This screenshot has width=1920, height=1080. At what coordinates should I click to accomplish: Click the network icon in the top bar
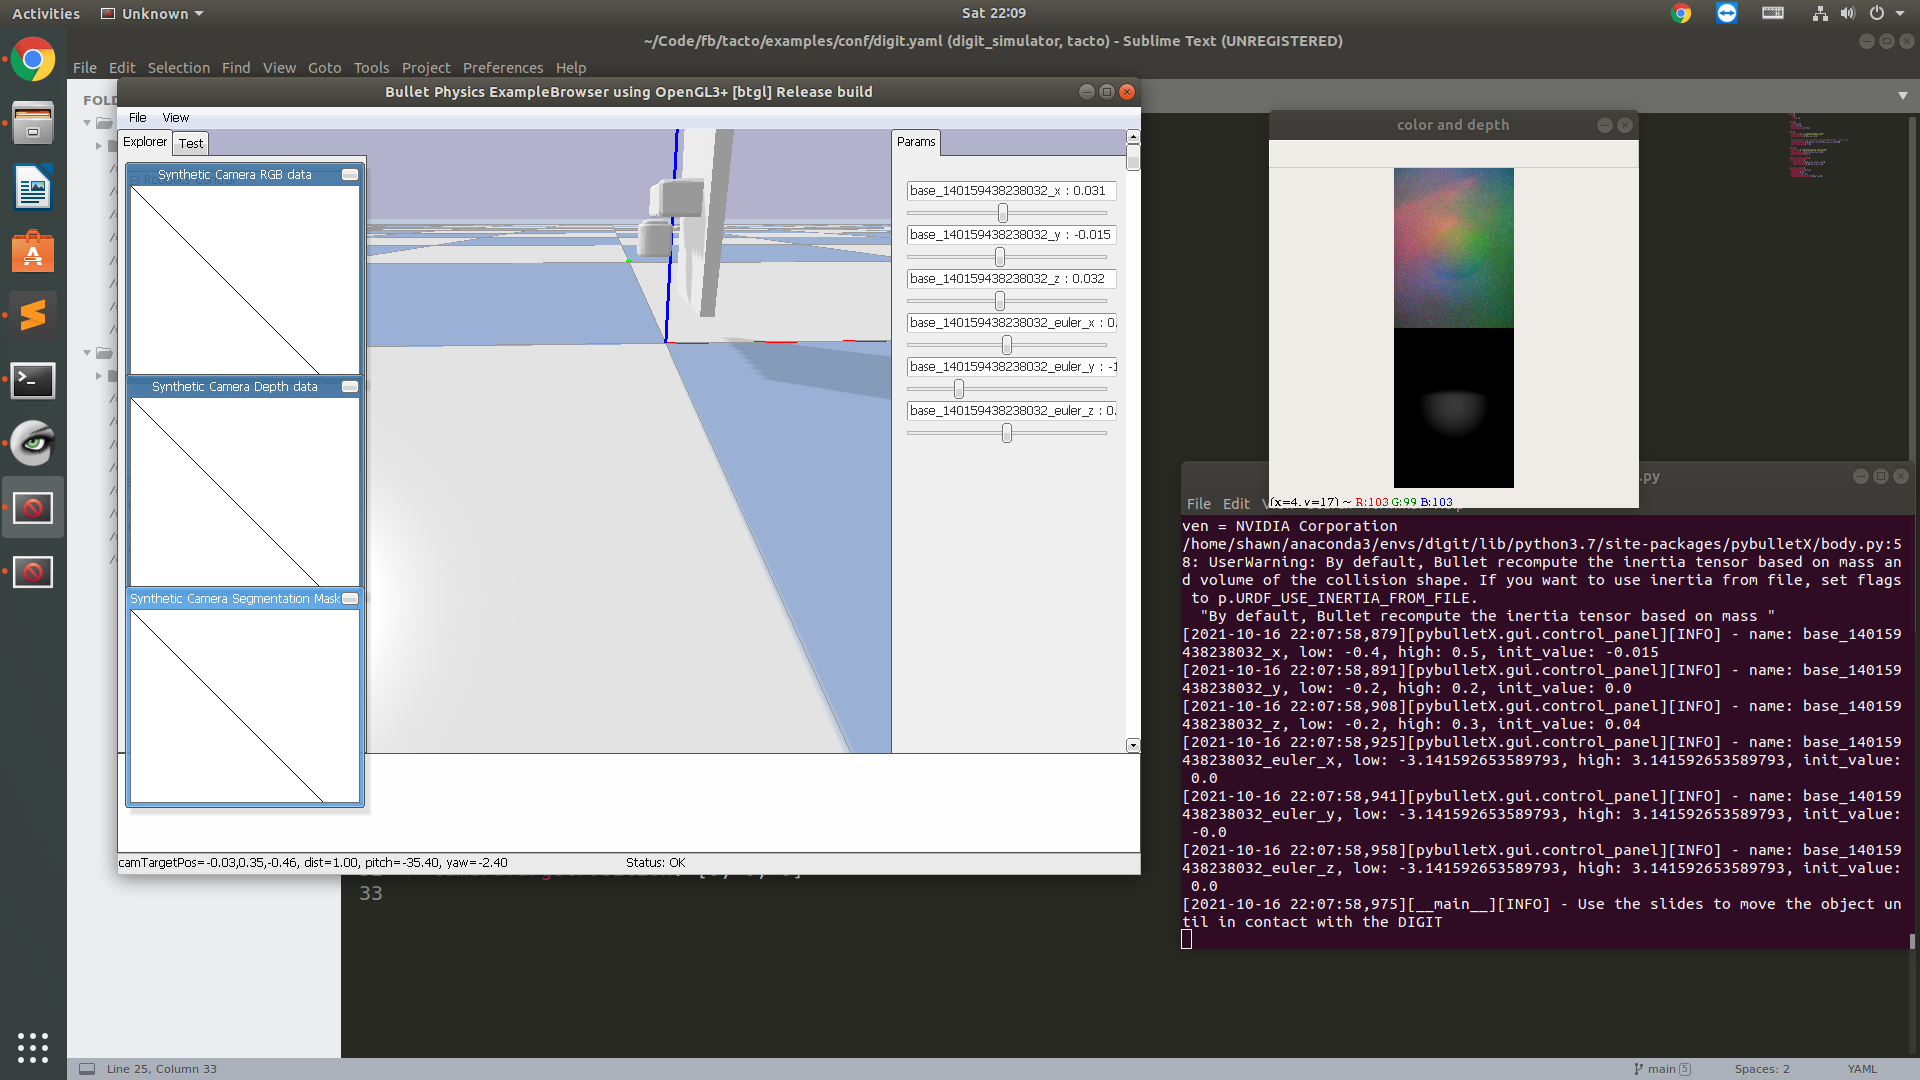[1818, 13]
